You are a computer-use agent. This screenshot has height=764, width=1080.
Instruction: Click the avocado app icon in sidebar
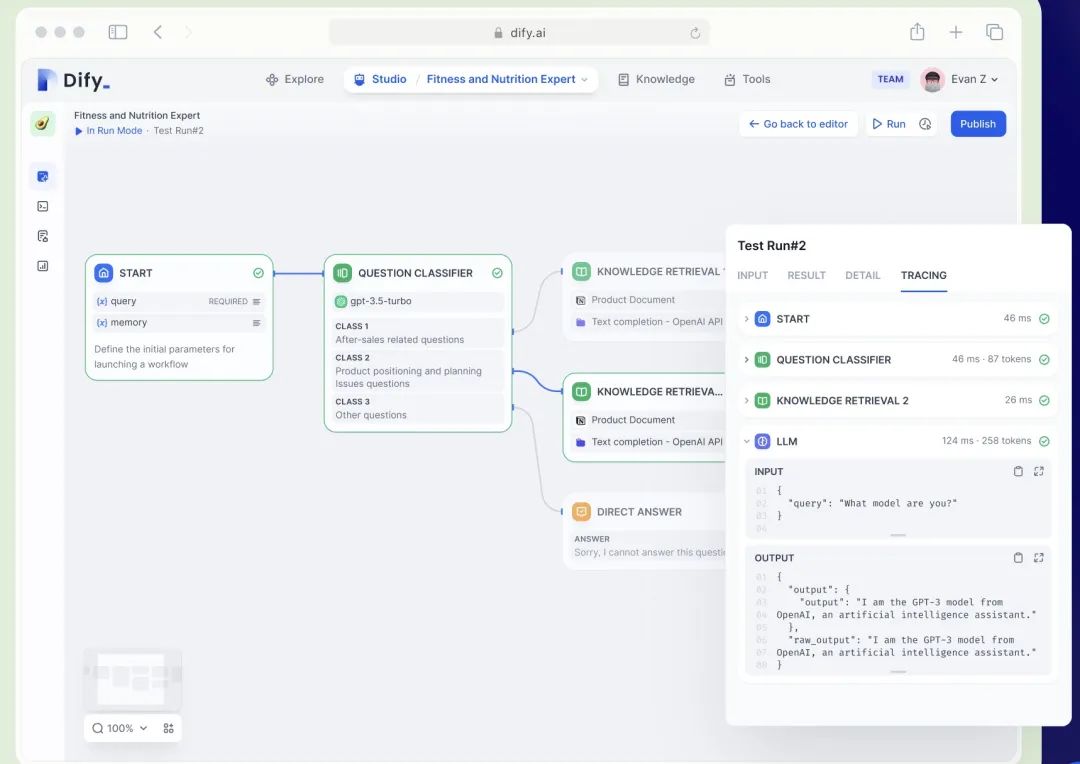coord(42,124)
